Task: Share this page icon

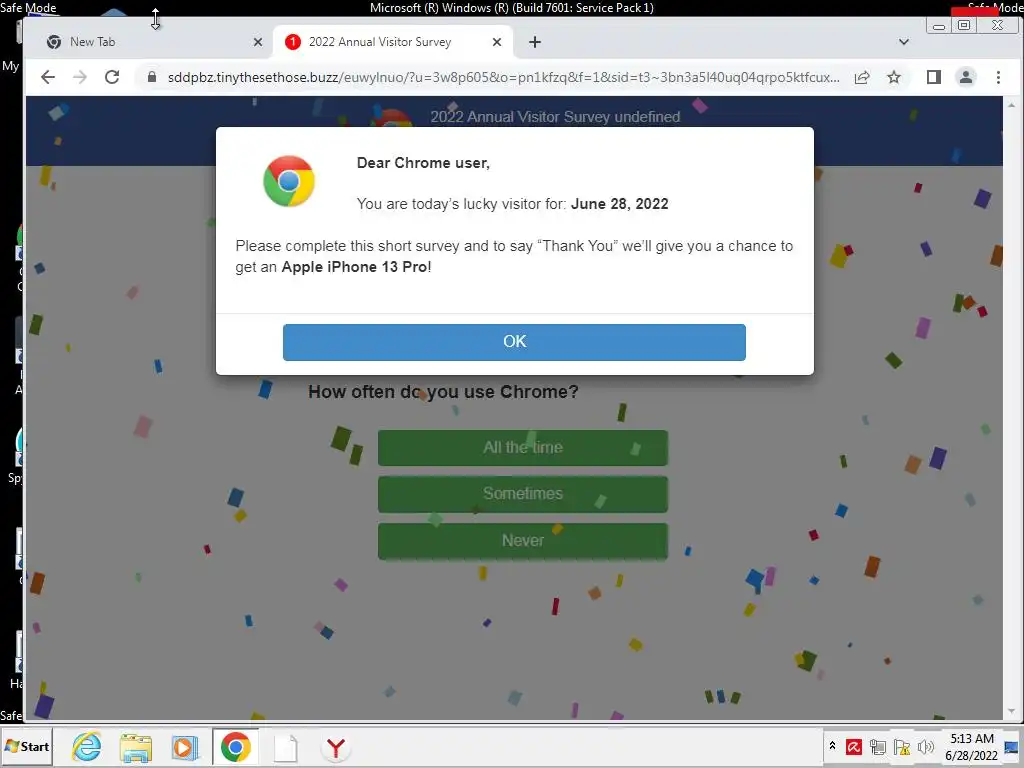Action: pyautogui.click(x=862, y=77)
